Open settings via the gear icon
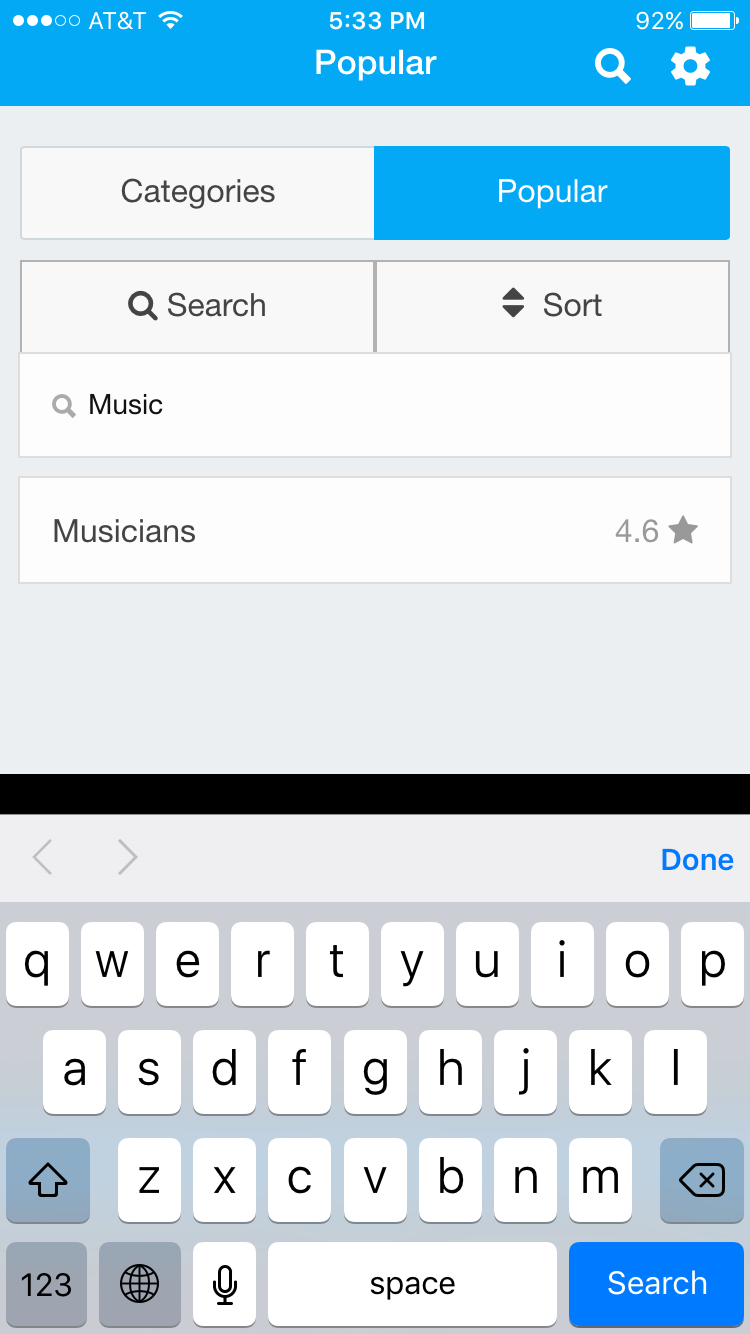 (x=690, y=67)
